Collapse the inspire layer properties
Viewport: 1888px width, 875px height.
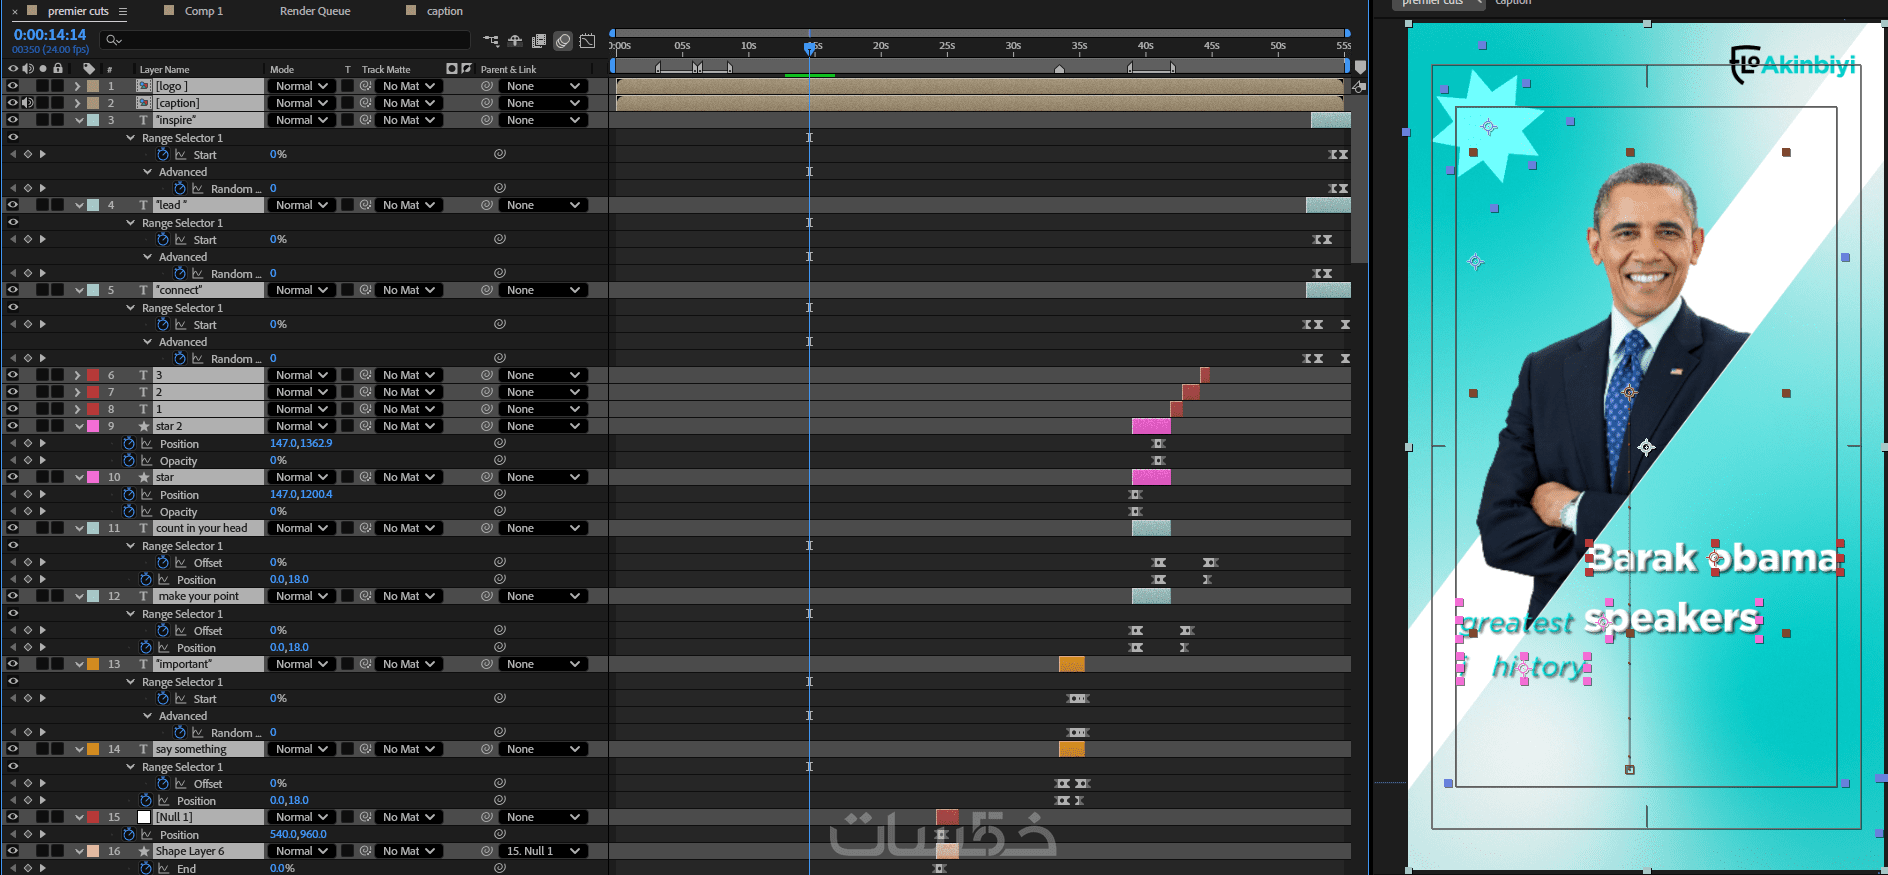coord(79,120)
